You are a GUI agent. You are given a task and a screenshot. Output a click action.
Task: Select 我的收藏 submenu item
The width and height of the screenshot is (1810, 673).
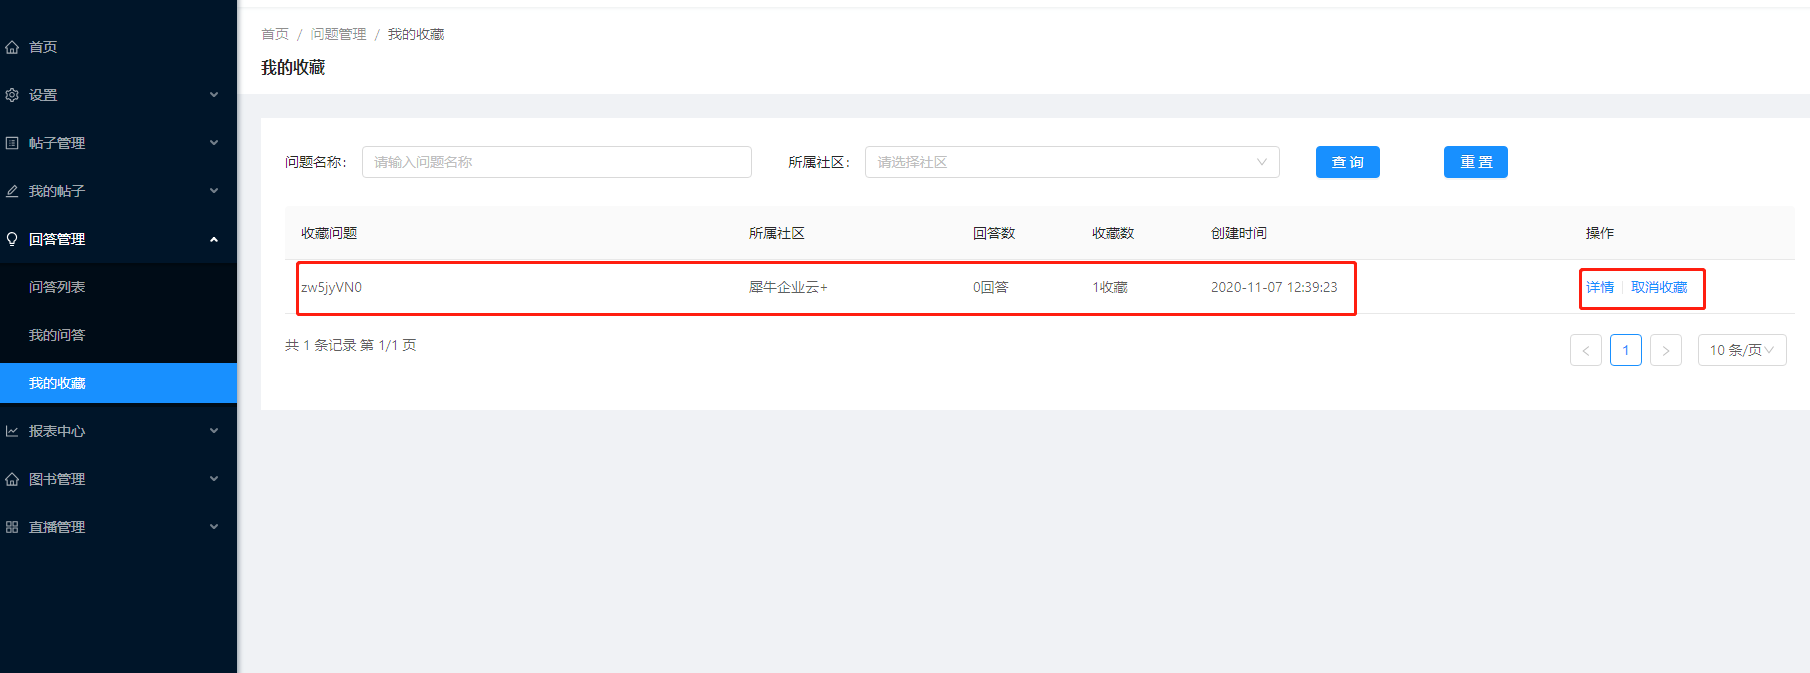(118, 383)
